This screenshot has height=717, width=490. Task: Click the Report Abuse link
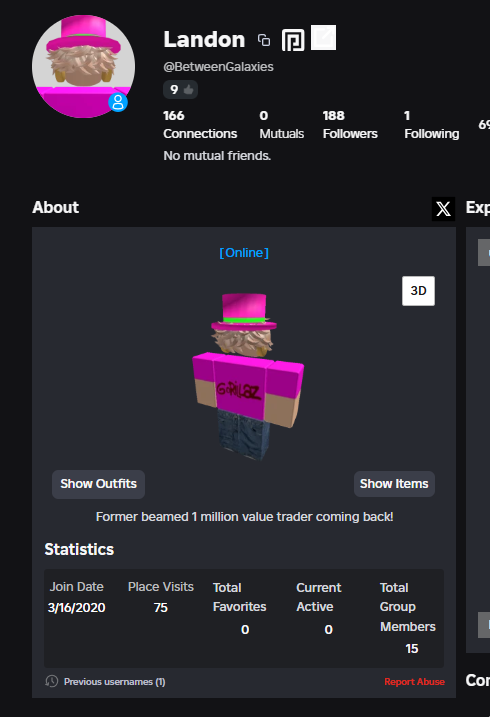pos(414,682)
